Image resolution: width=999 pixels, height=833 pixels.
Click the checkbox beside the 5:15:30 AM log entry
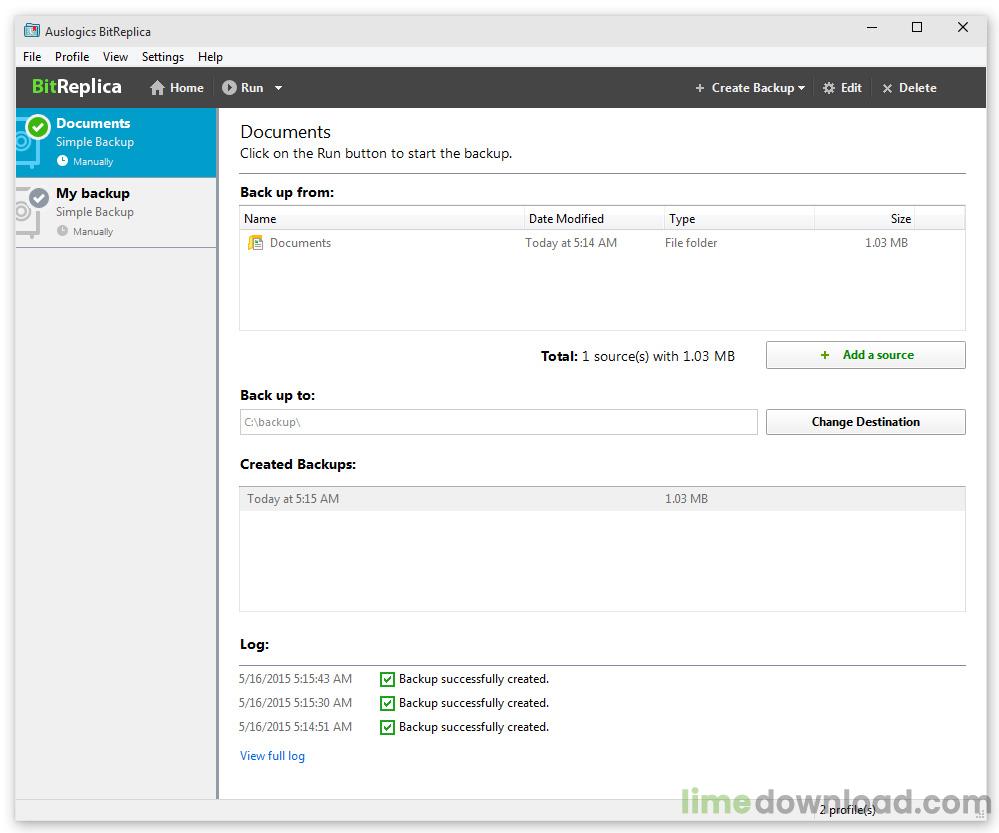(x=388, y=703)
